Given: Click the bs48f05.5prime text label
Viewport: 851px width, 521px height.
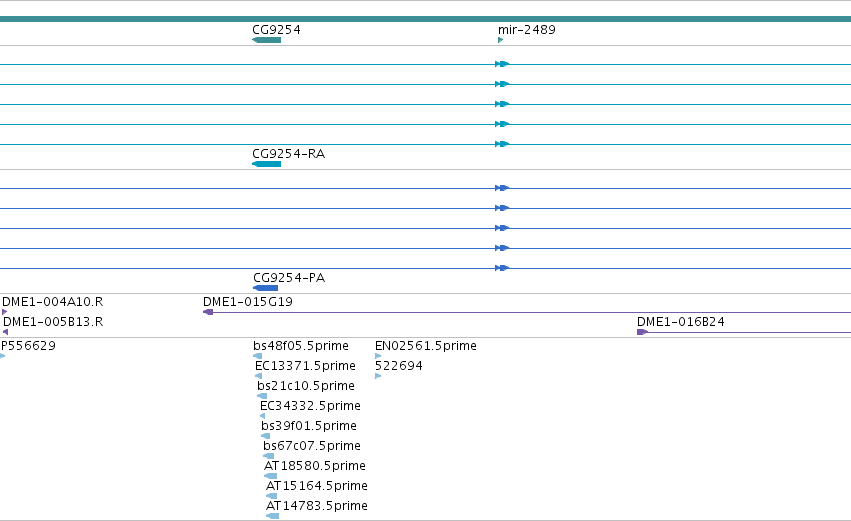Looking at the screenshot, I should 301,346.
